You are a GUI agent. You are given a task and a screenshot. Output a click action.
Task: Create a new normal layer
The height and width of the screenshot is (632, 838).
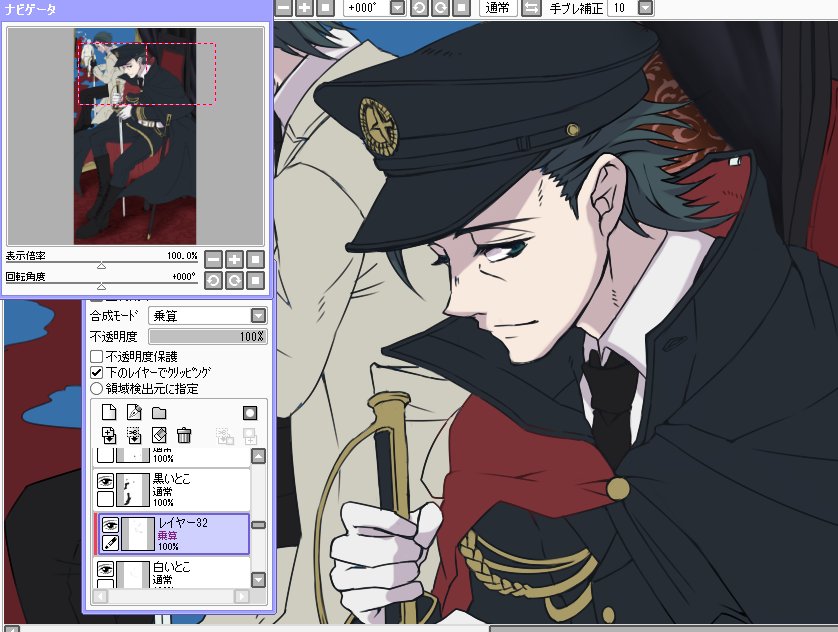tap(109, 412)
